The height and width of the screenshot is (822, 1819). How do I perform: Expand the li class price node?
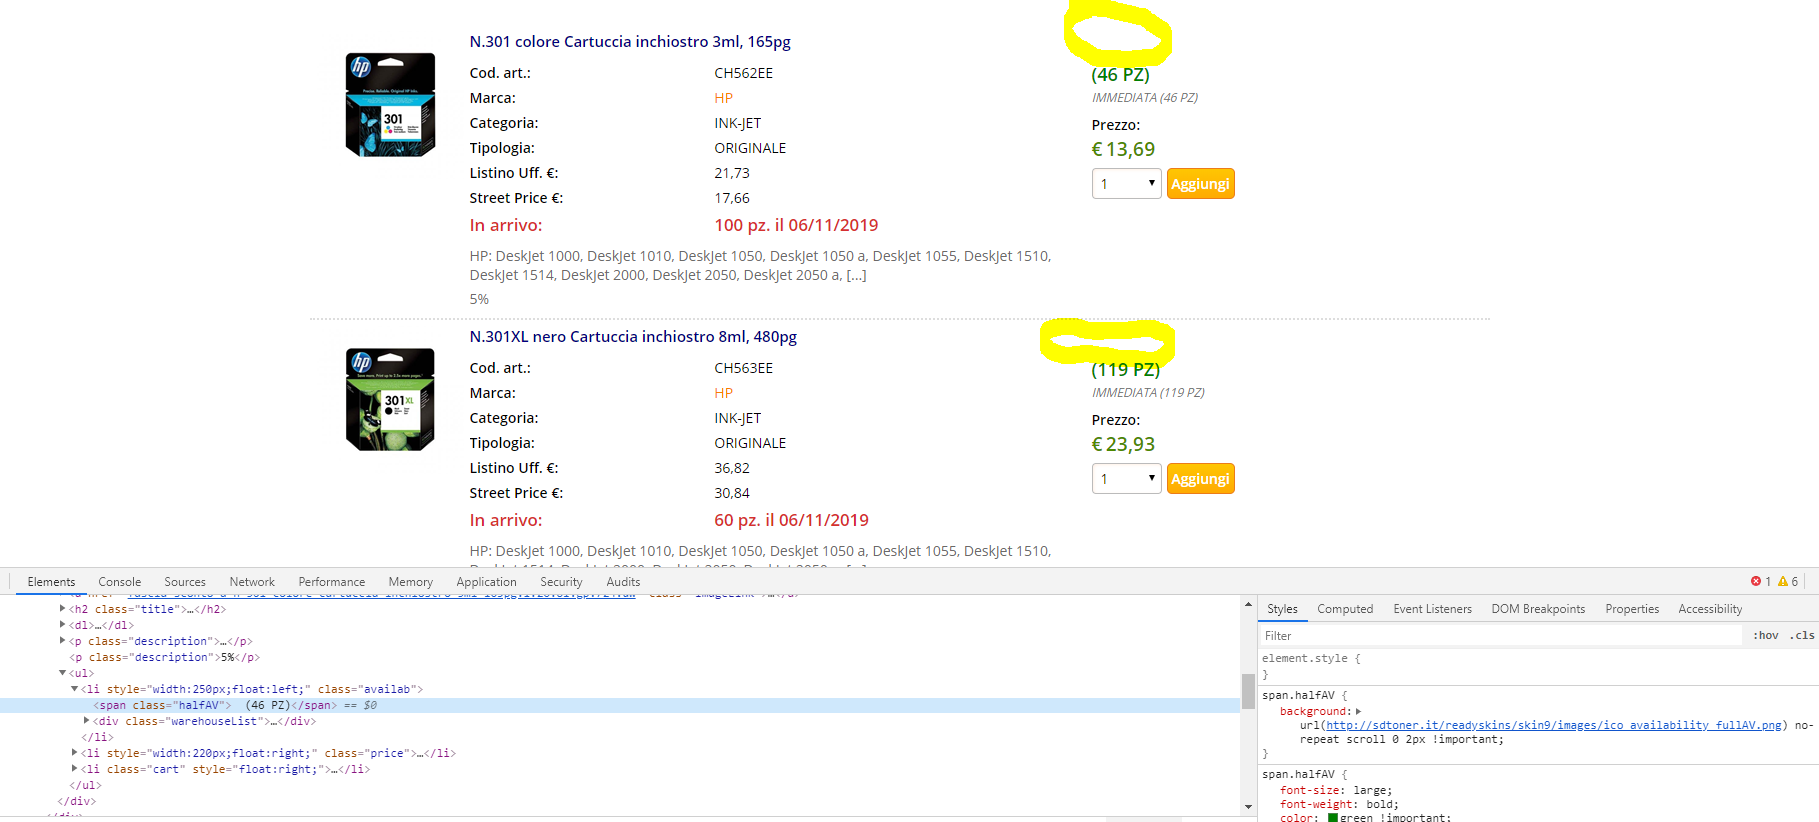click(74, 752)
